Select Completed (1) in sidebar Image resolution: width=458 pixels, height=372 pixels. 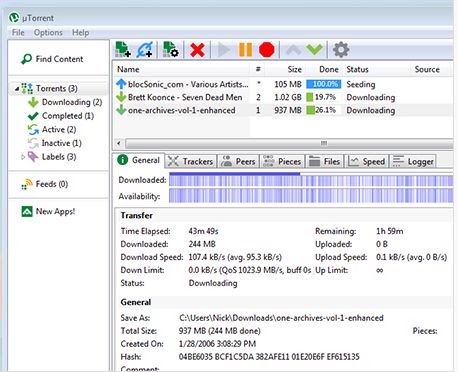pyautogui.click(x=68, y=116)
